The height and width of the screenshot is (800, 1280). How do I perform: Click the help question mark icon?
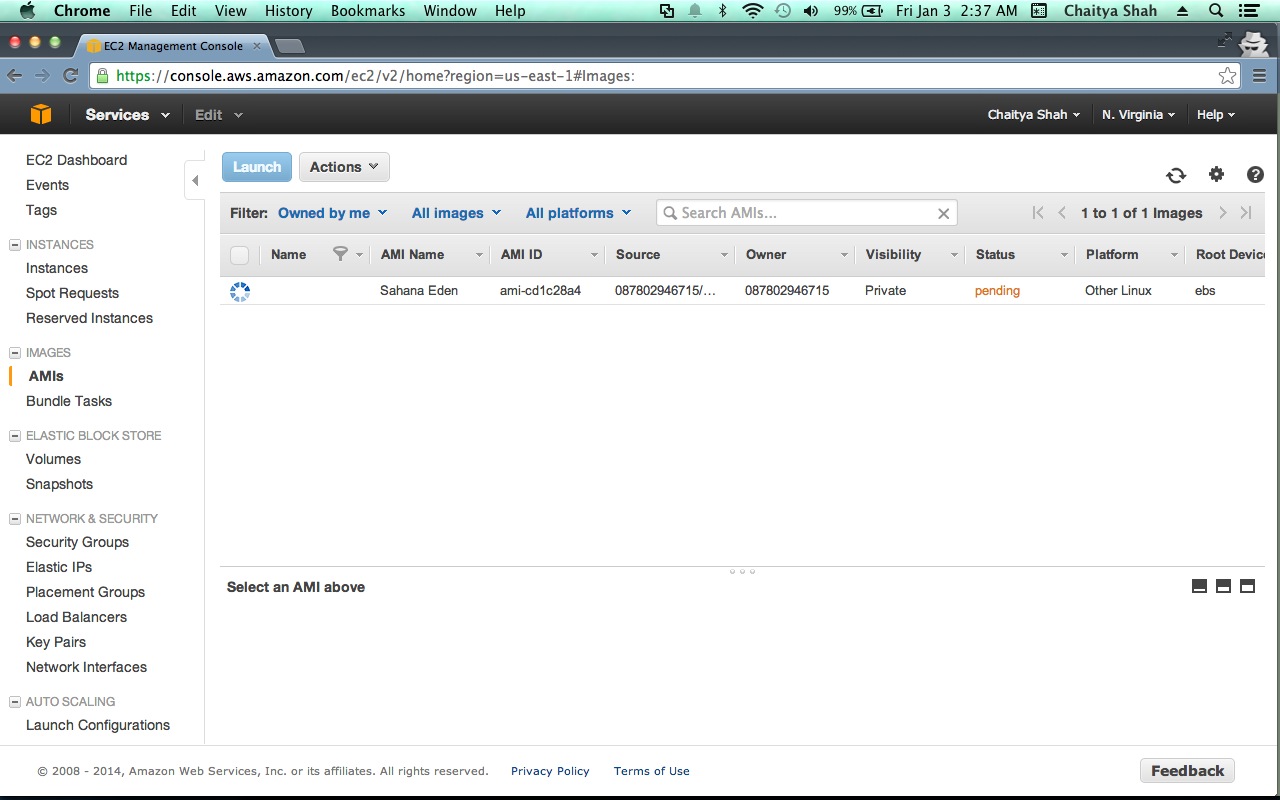(x=1255, y=175)
